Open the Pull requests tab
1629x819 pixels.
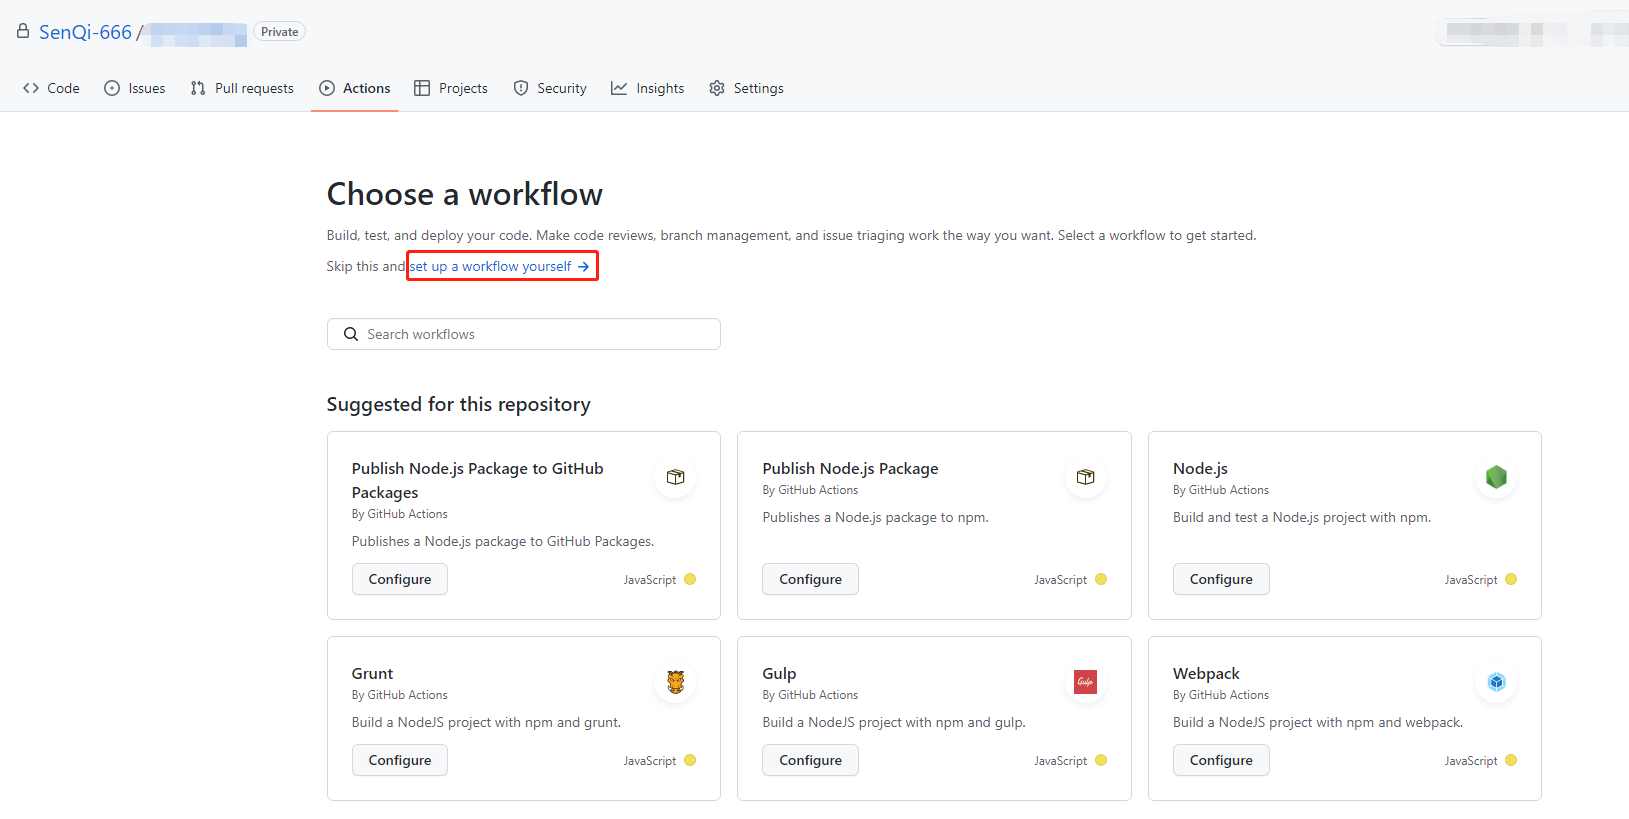(242, 88)
